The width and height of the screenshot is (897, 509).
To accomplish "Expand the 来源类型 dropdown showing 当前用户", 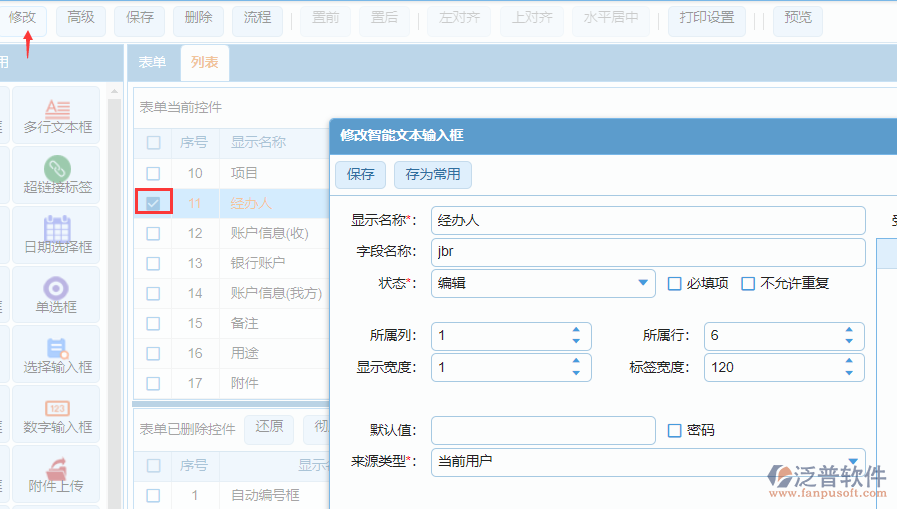I will (852, 461).
